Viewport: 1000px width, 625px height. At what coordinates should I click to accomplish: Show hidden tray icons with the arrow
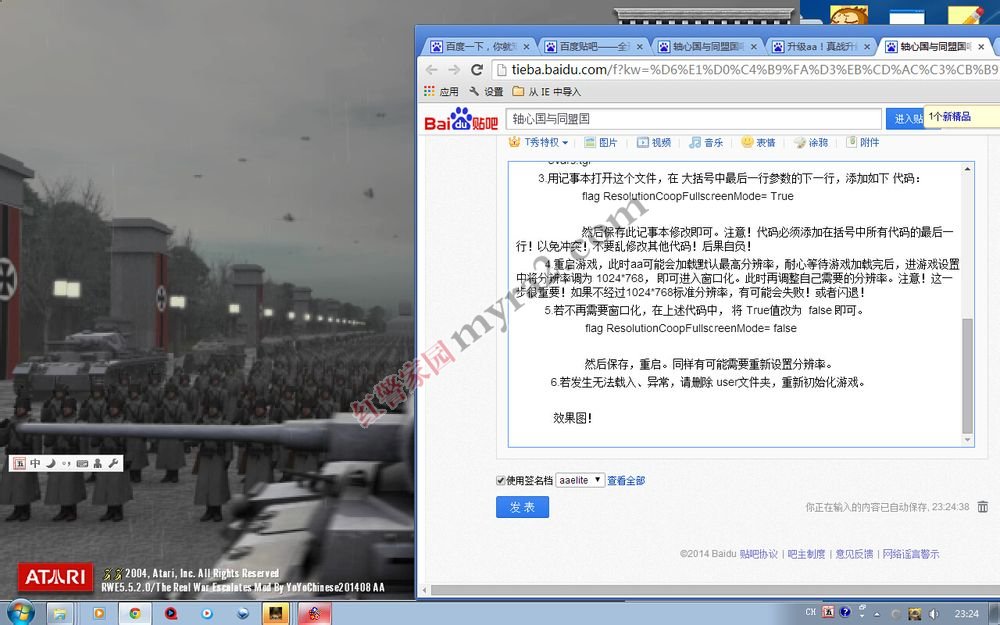877,614
